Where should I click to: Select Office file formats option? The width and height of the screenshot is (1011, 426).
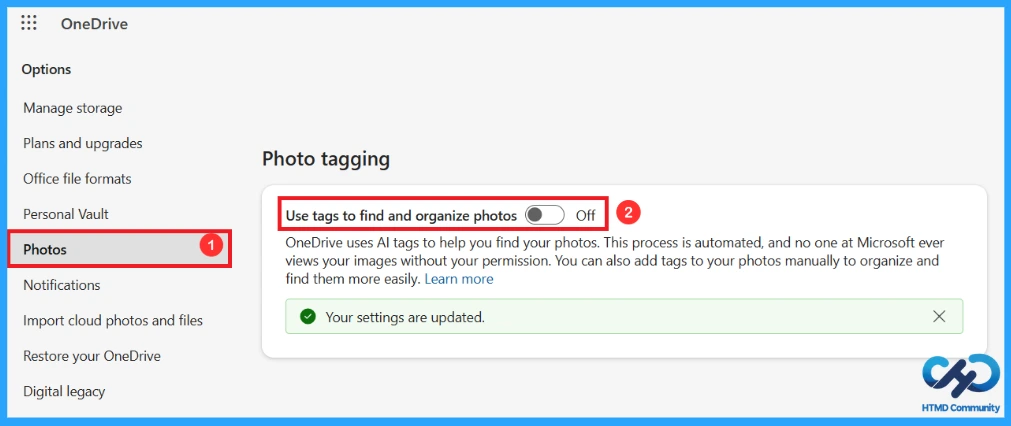[77, 179]
